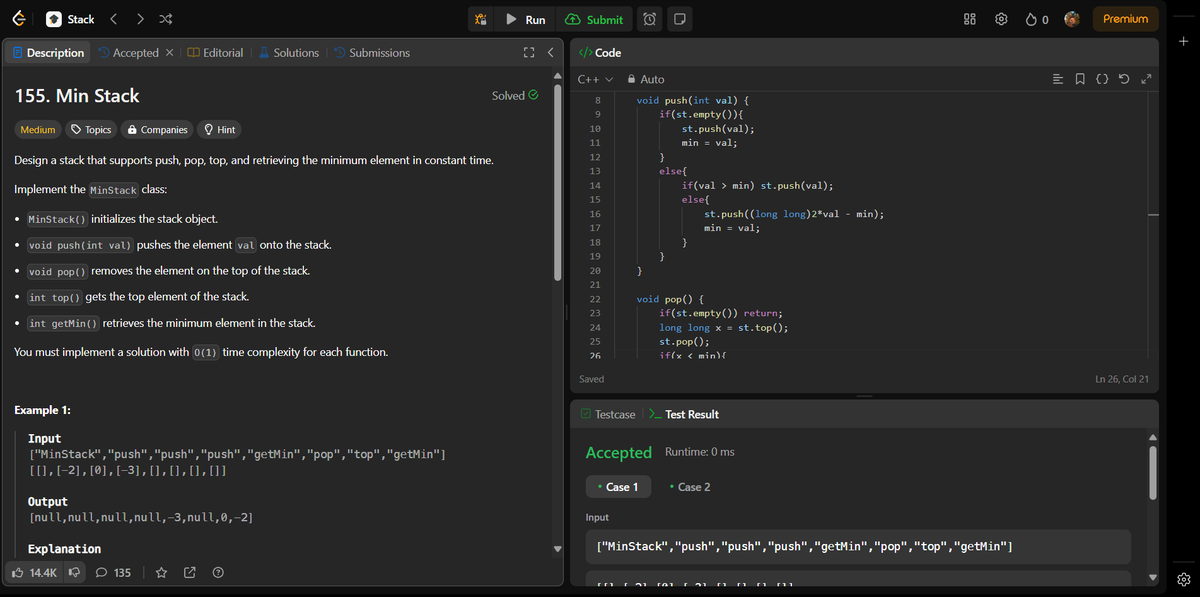Go to the next problem arrow
This screenshot has height=597, width=1200.
click(140, 19)
